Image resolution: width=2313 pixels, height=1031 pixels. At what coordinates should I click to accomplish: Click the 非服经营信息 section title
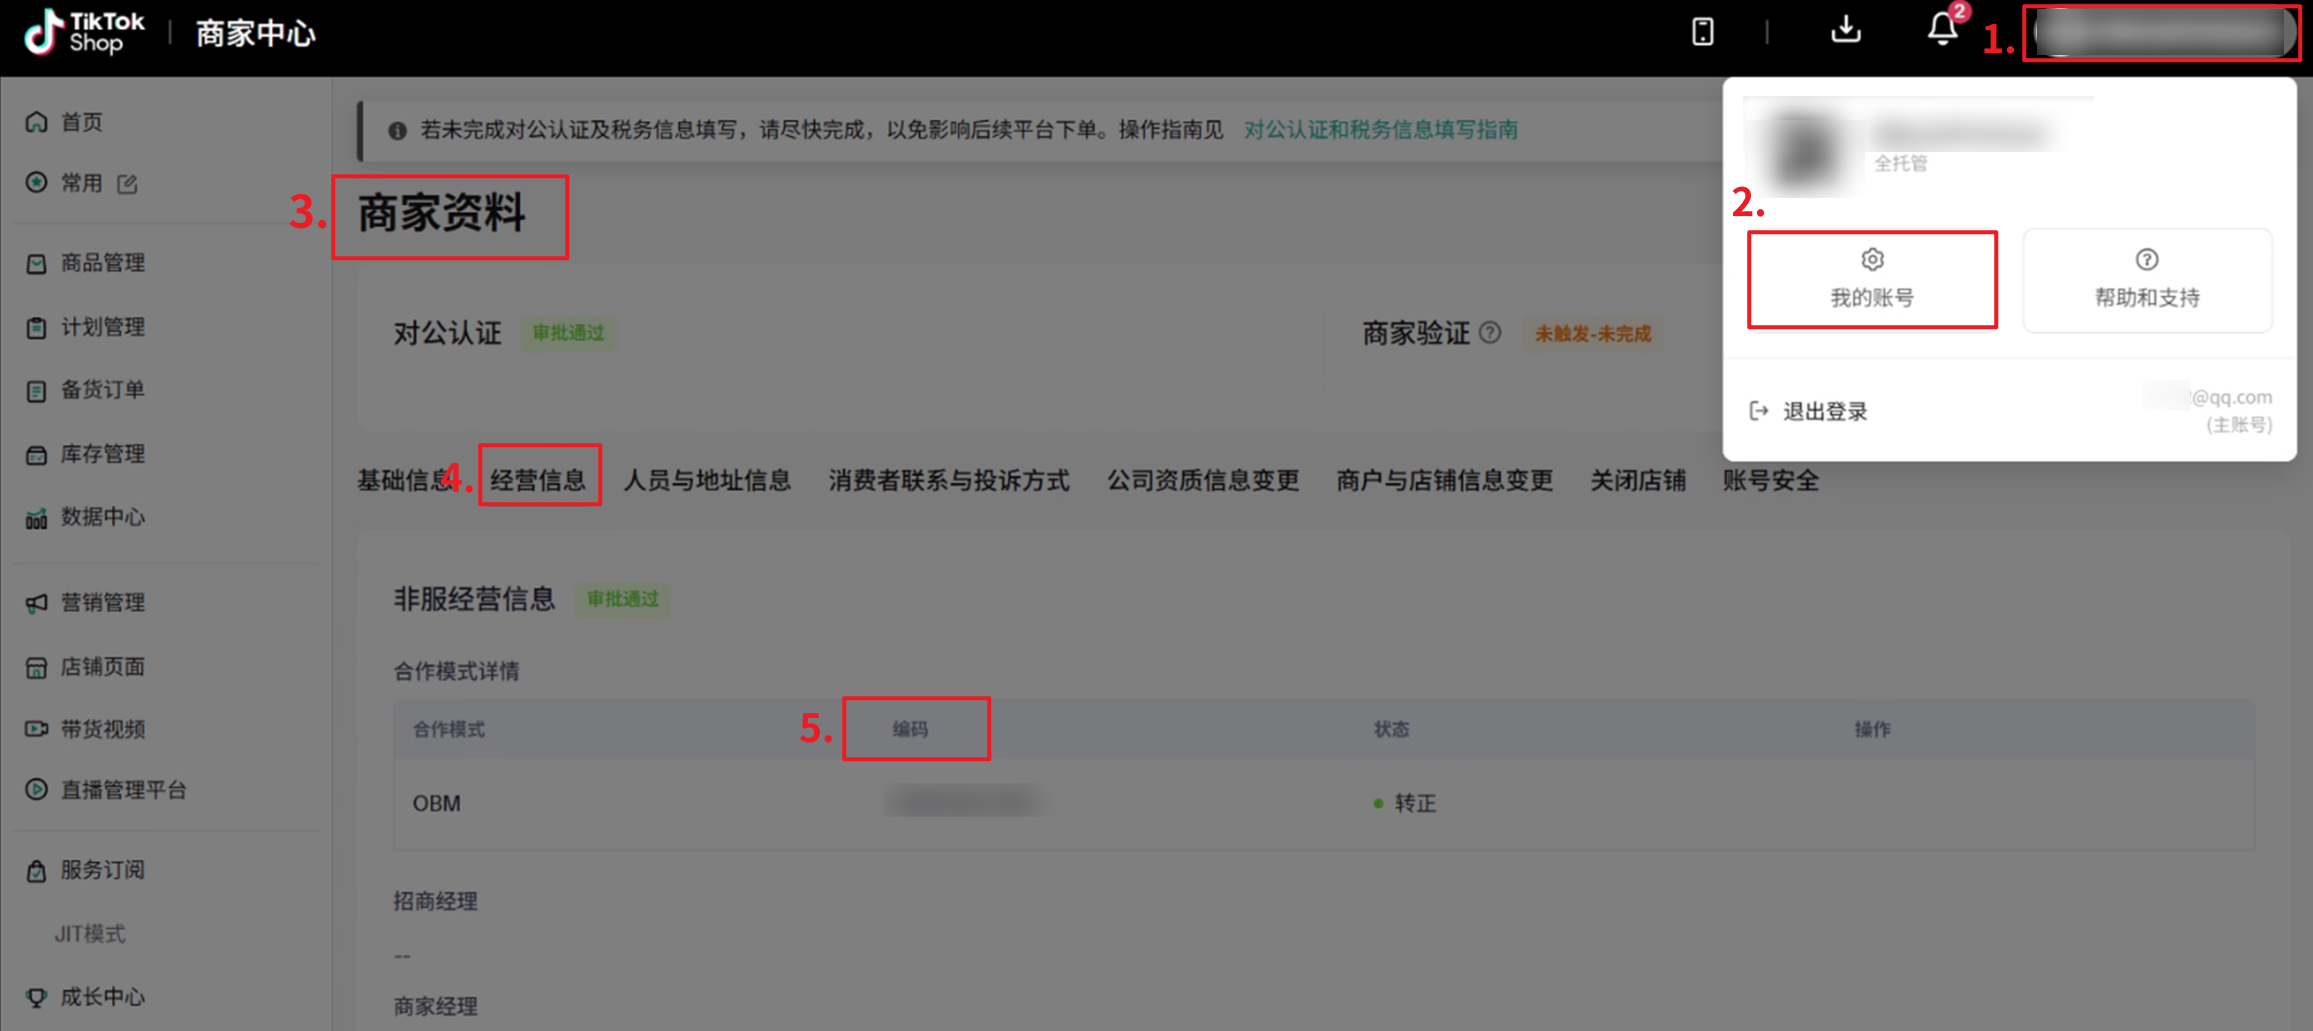click(x=474, y=599)
